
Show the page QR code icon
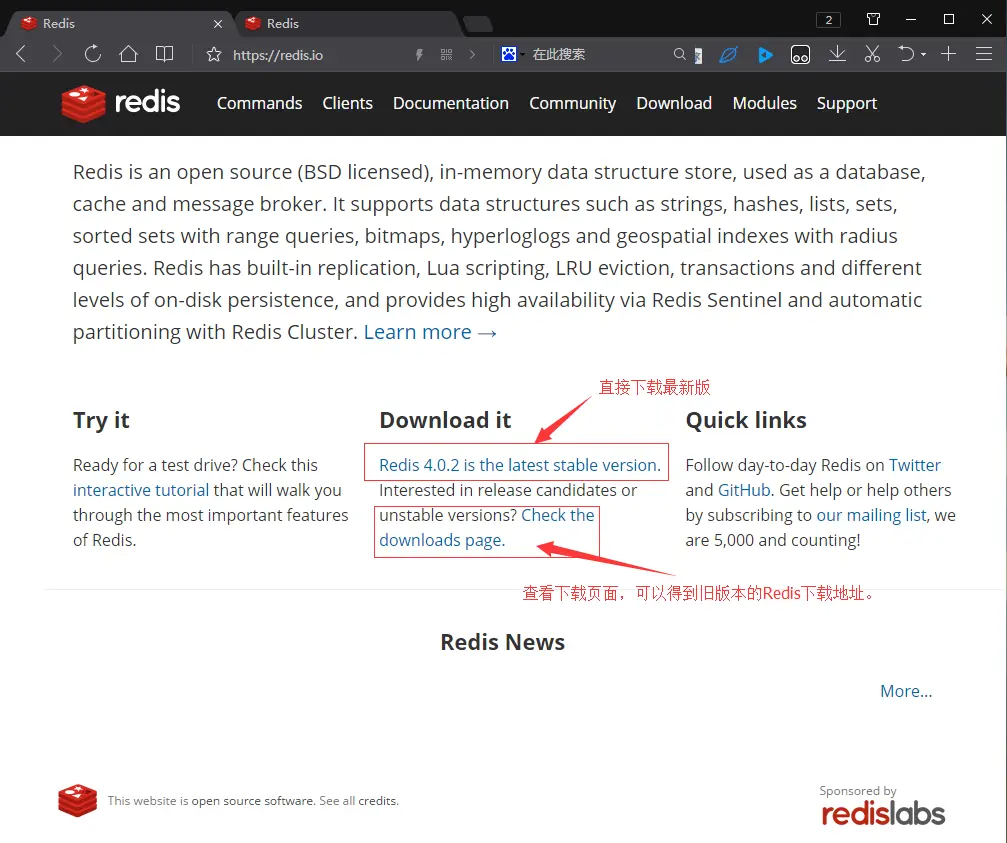446,55
